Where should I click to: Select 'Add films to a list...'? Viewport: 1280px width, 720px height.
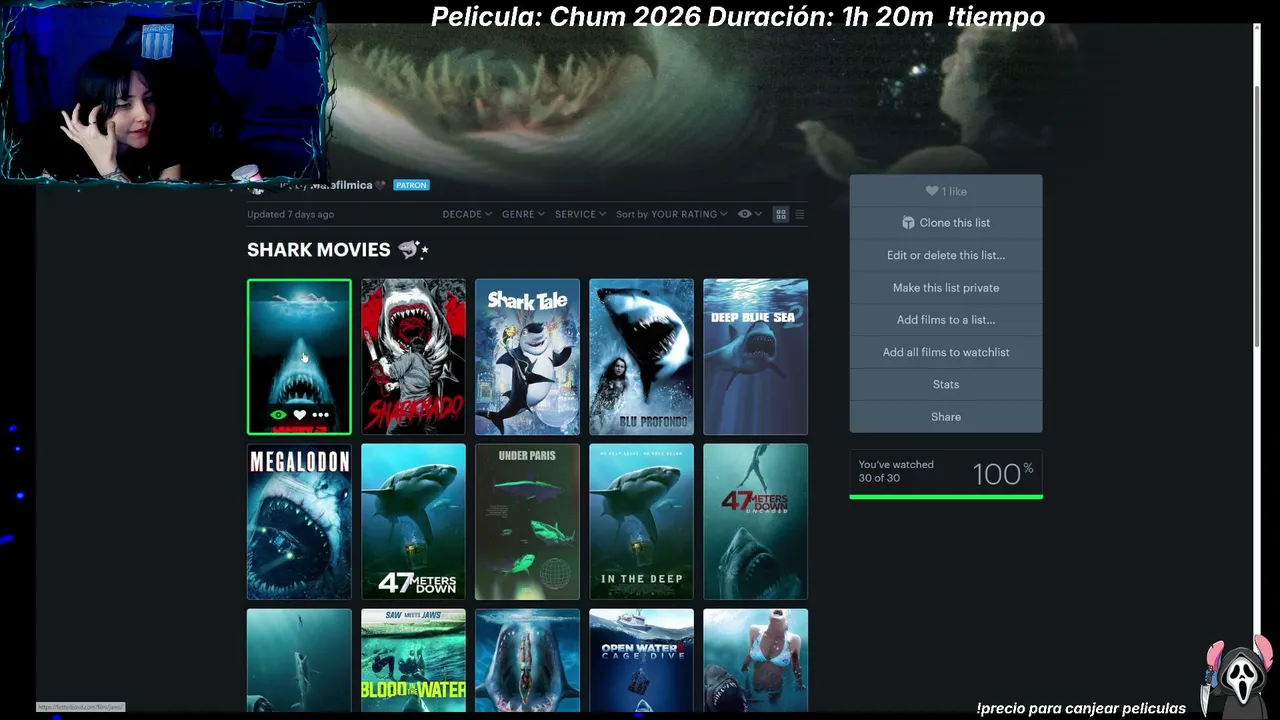(x=946, y=320)
